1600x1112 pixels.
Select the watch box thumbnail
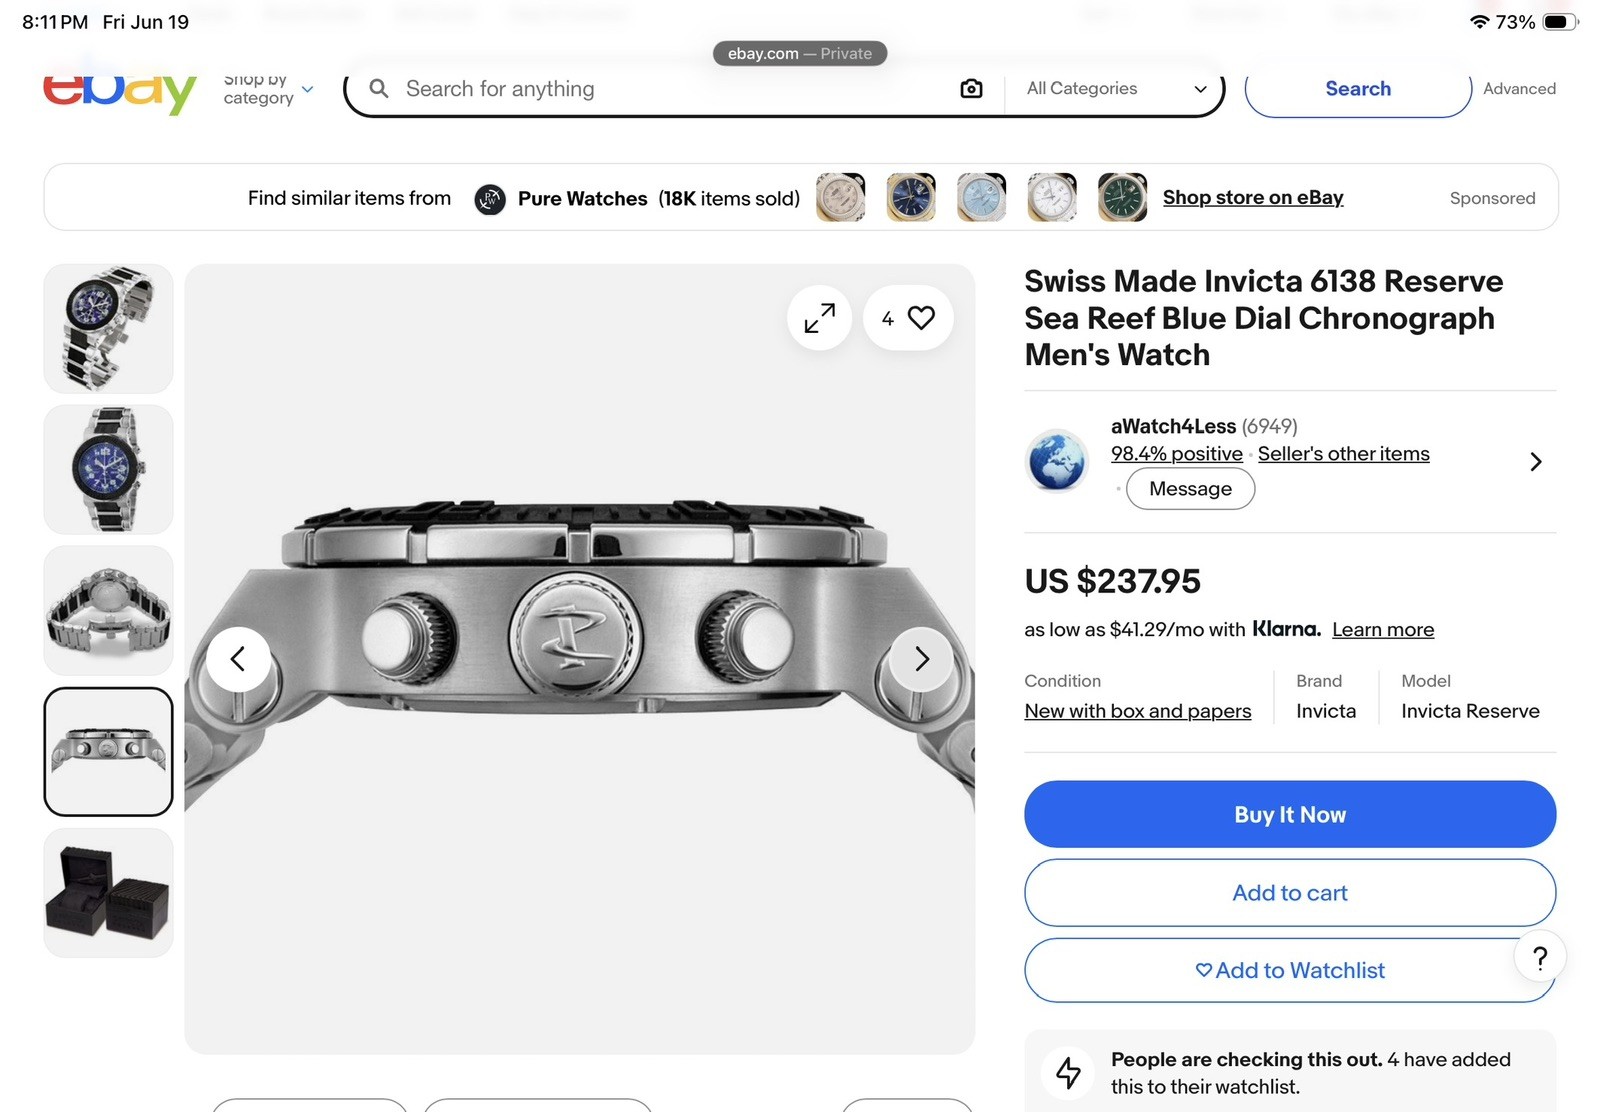pyautogui.click(x=108, y=893)
